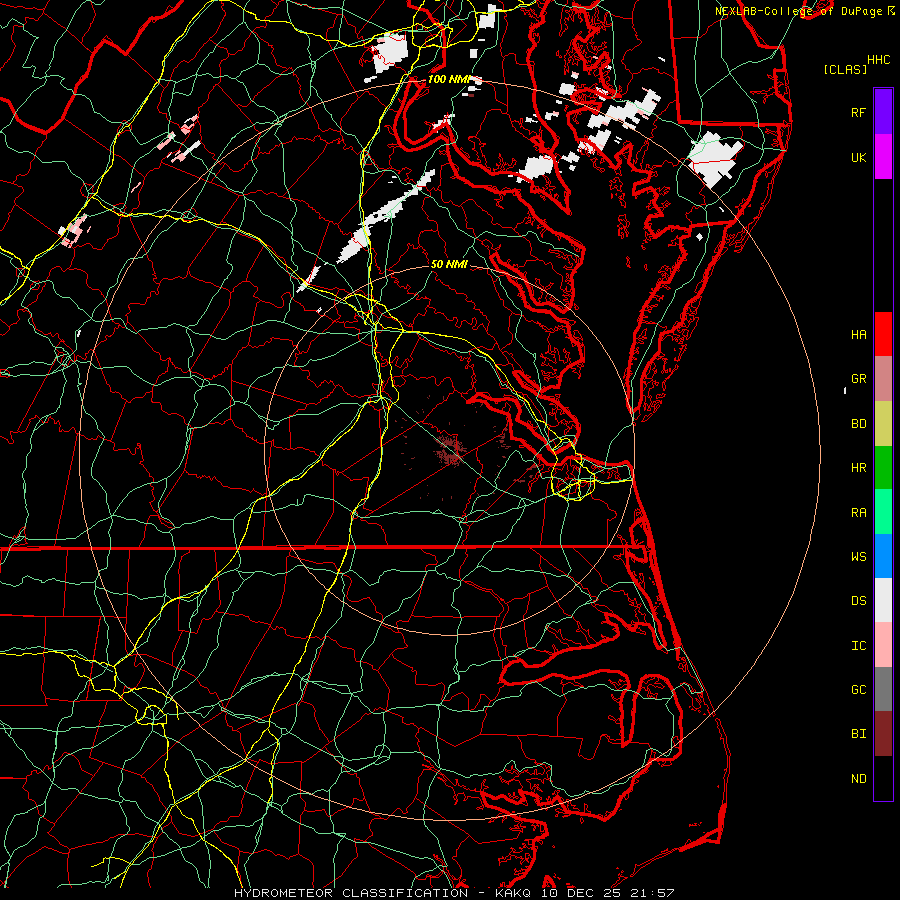Click the "[CLAS]" legend header text
900x900 pixels.
click(845, 70)
